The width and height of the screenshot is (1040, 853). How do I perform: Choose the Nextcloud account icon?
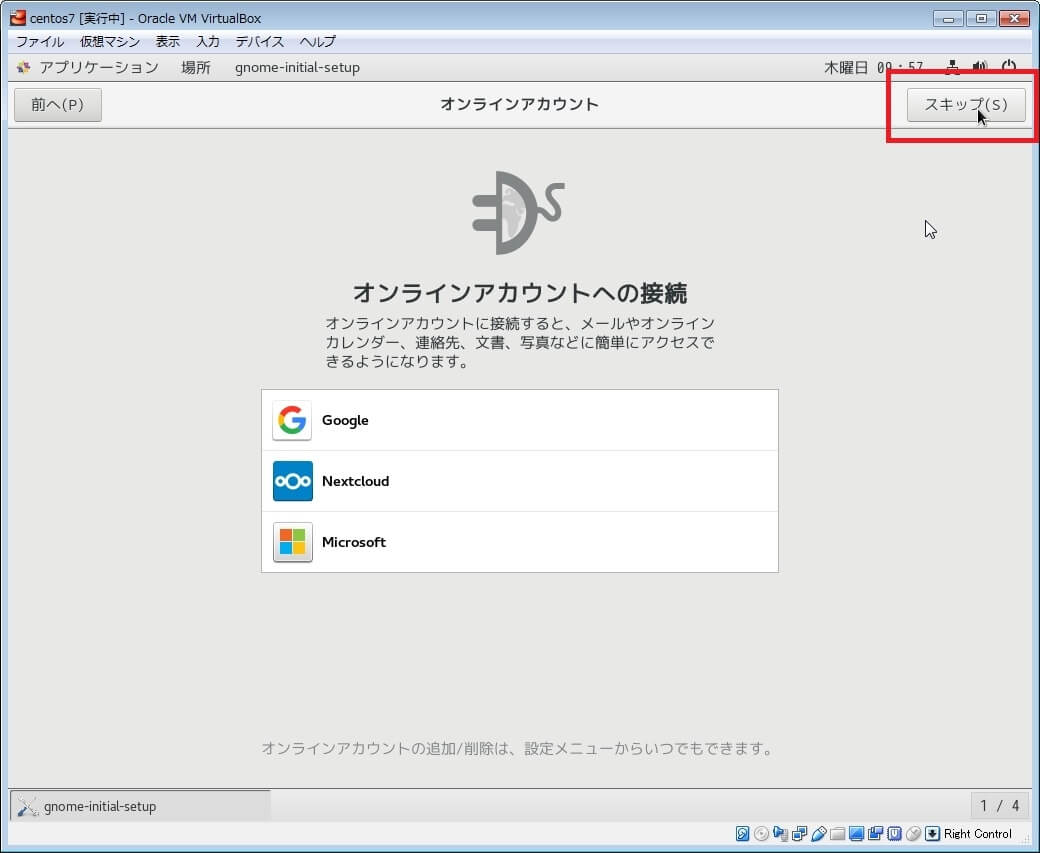click(292, 481)
